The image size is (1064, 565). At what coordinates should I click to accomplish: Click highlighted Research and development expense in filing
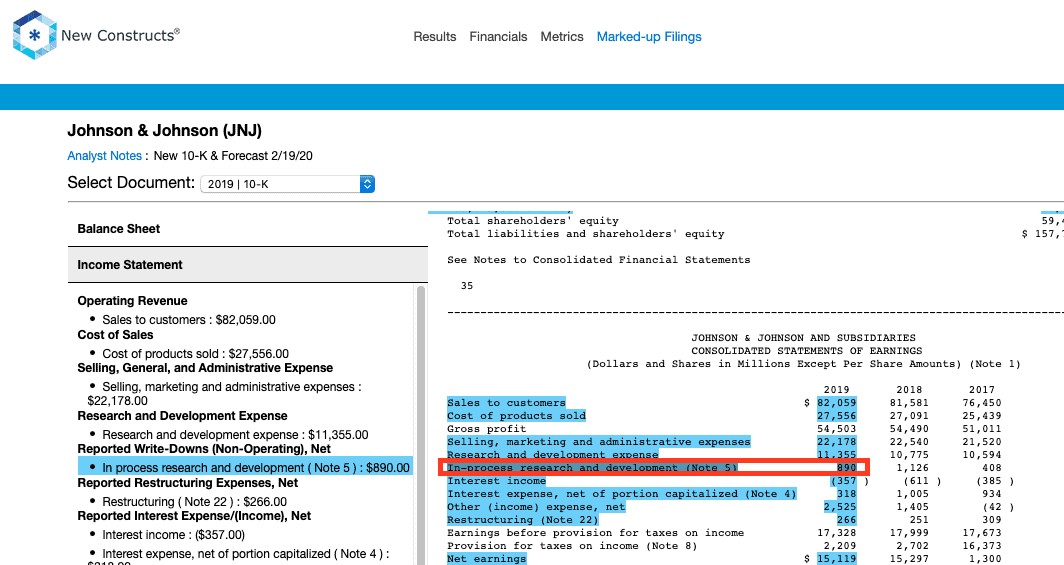pos(552,454)
